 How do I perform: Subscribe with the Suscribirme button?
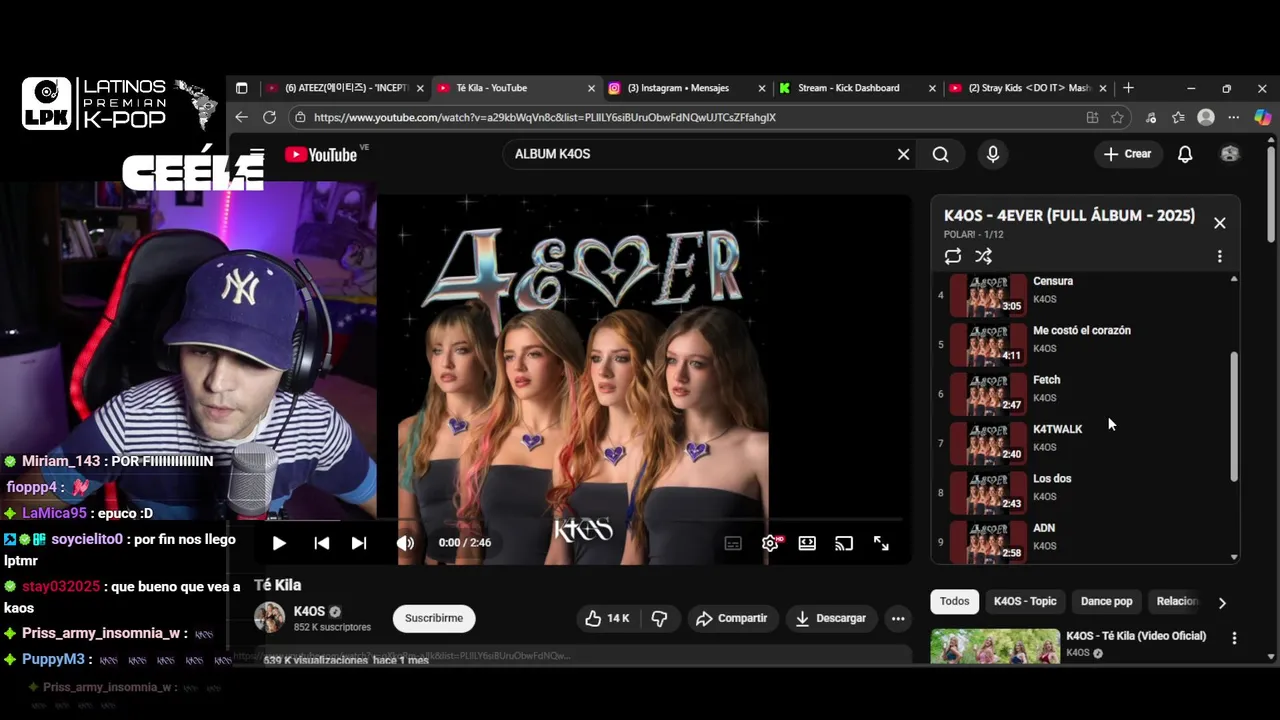[433, 618]
